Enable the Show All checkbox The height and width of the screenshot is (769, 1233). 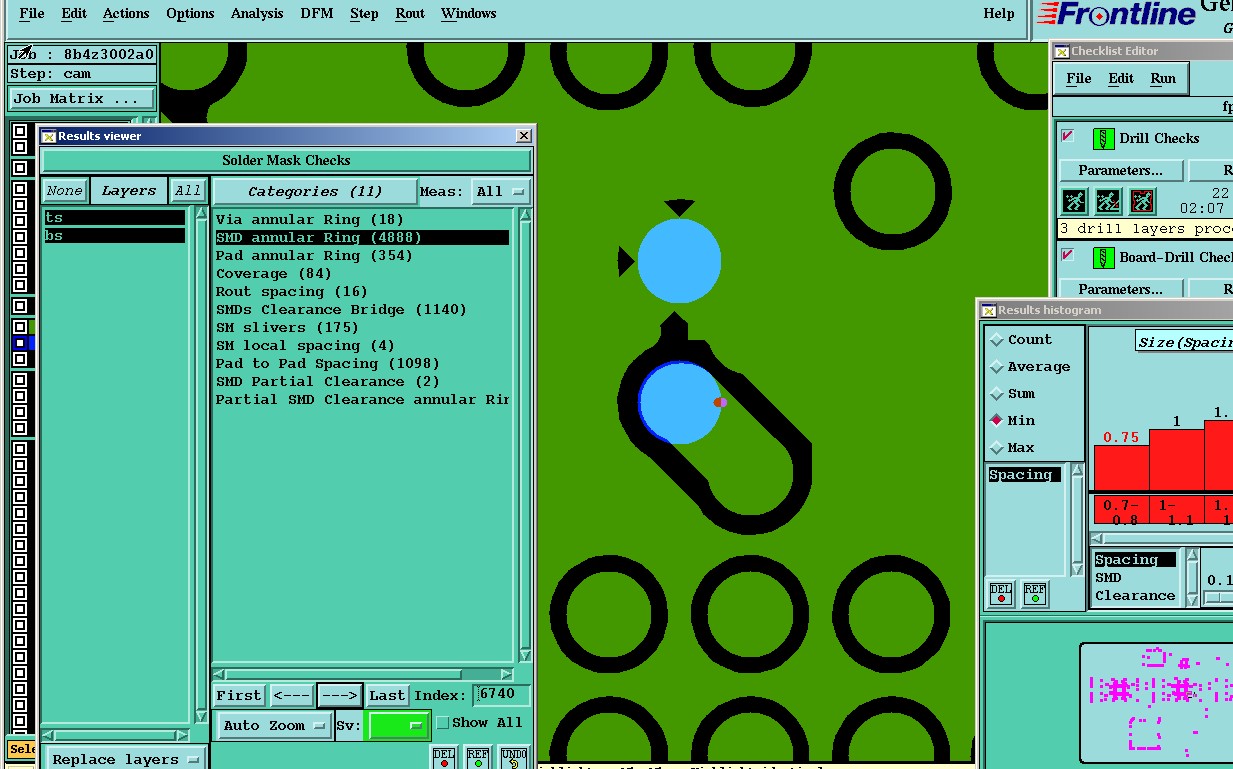coord(443,723)
